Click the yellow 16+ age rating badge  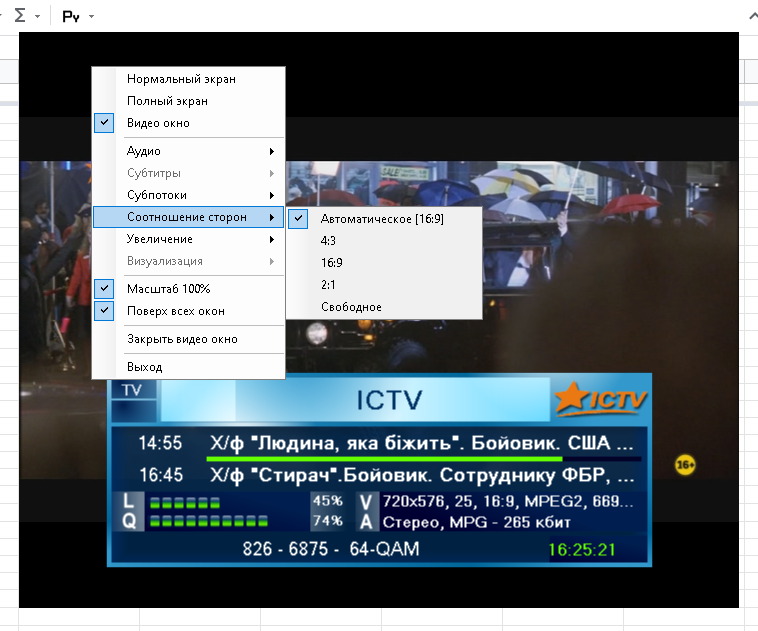685,465
